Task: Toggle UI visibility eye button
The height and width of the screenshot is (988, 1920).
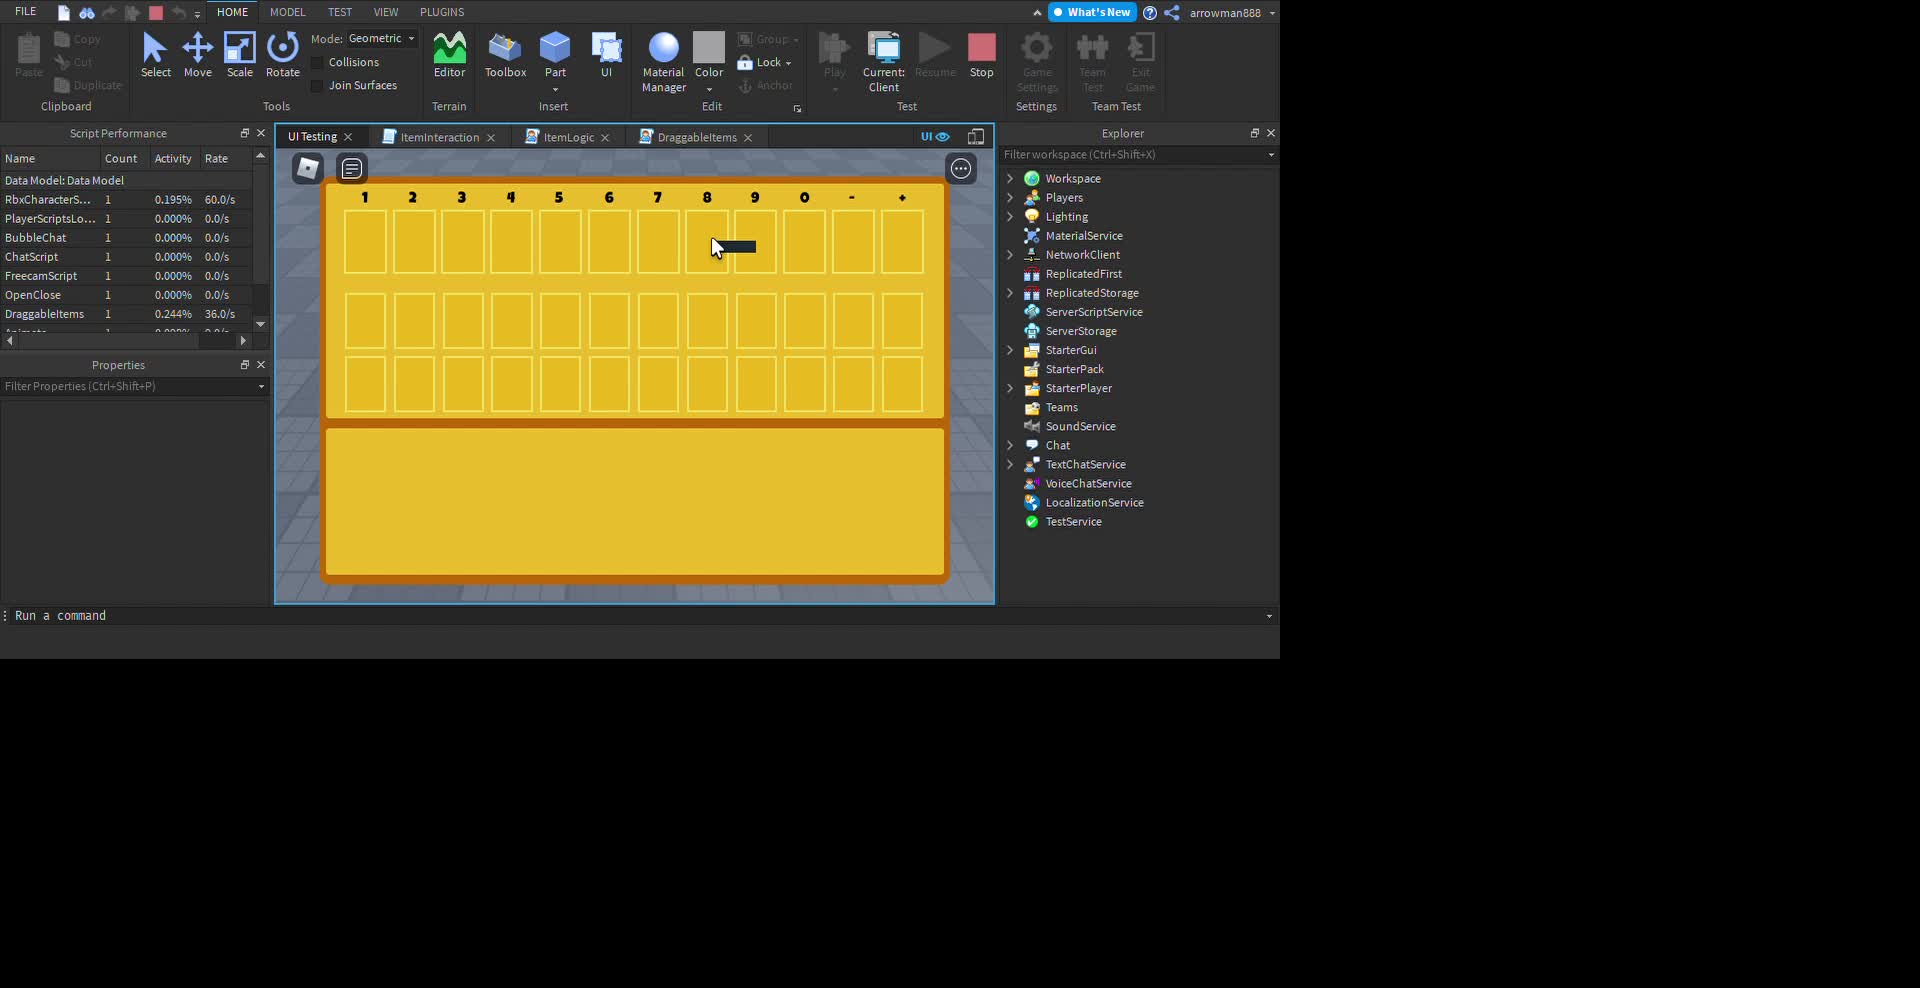Action: (x=935, y=137)
